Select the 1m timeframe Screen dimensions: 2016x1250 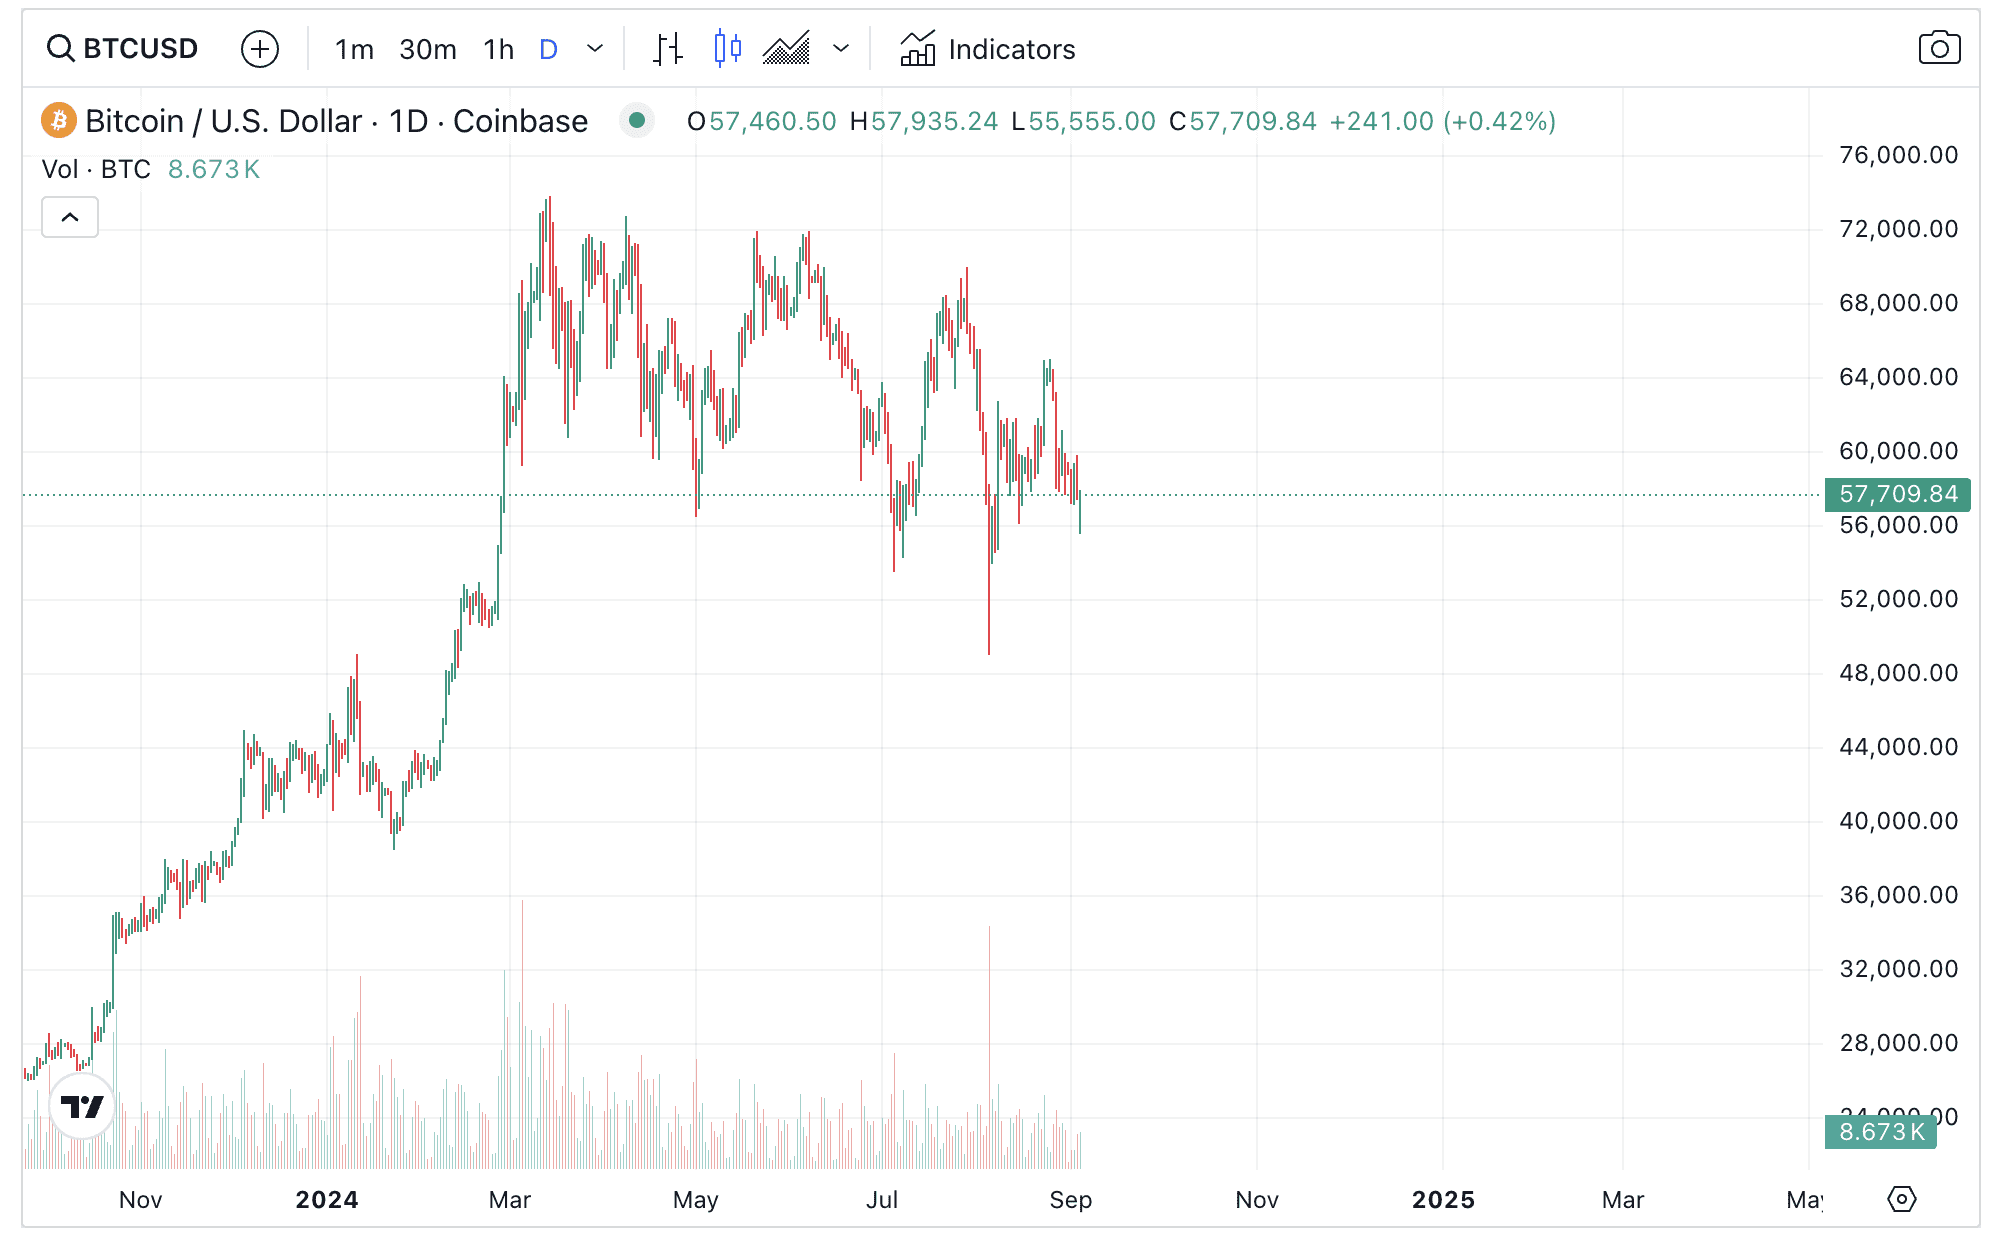tap(354, 49)
